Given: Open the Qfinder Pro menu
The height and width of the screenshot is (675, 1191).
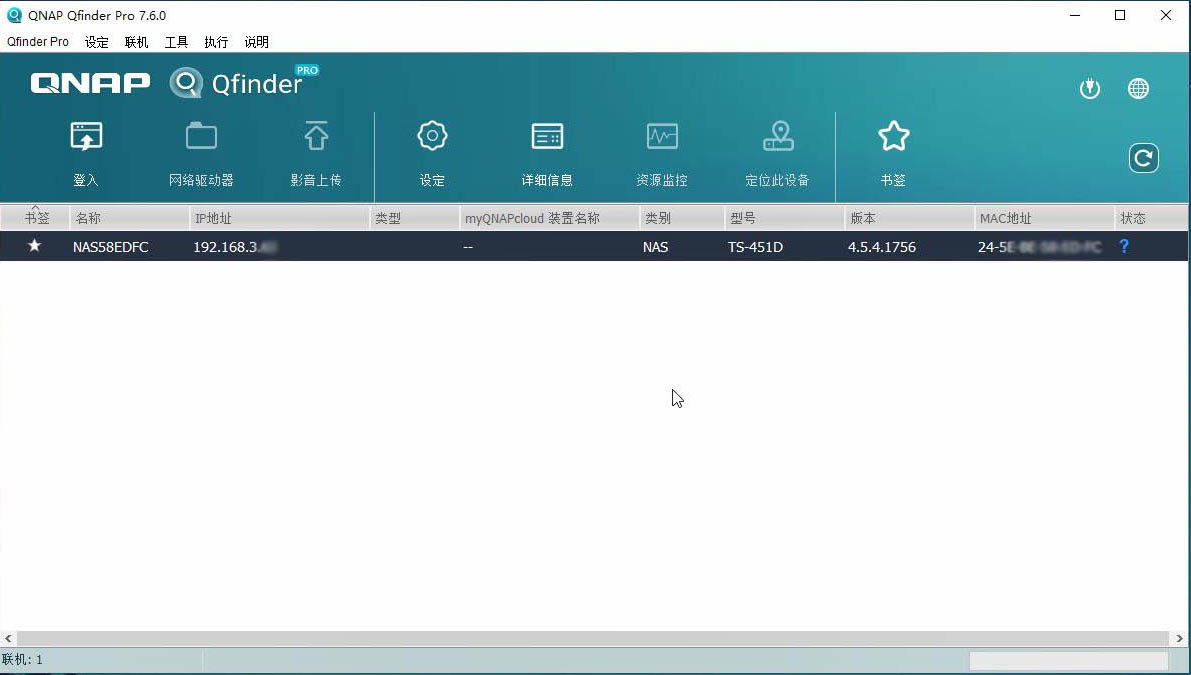Looking at the screenshot, I should click(x=38, y=42).
